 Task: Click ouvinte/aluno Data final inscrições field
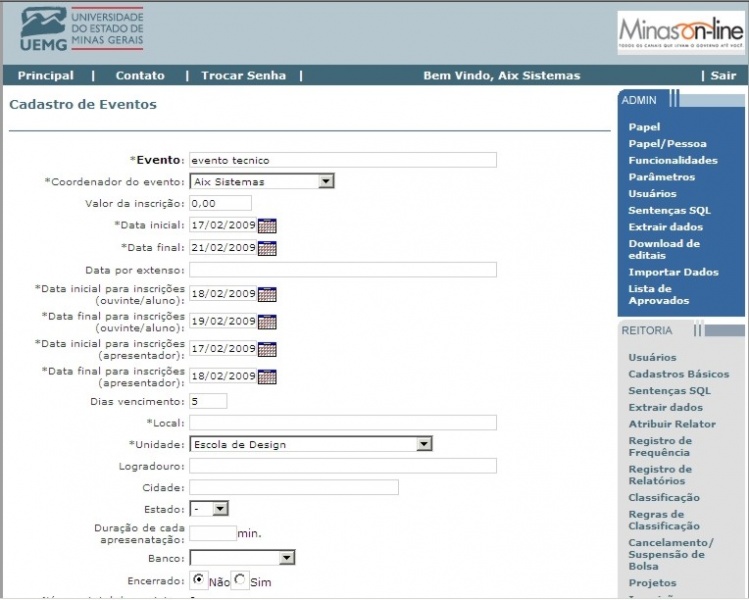223,321
